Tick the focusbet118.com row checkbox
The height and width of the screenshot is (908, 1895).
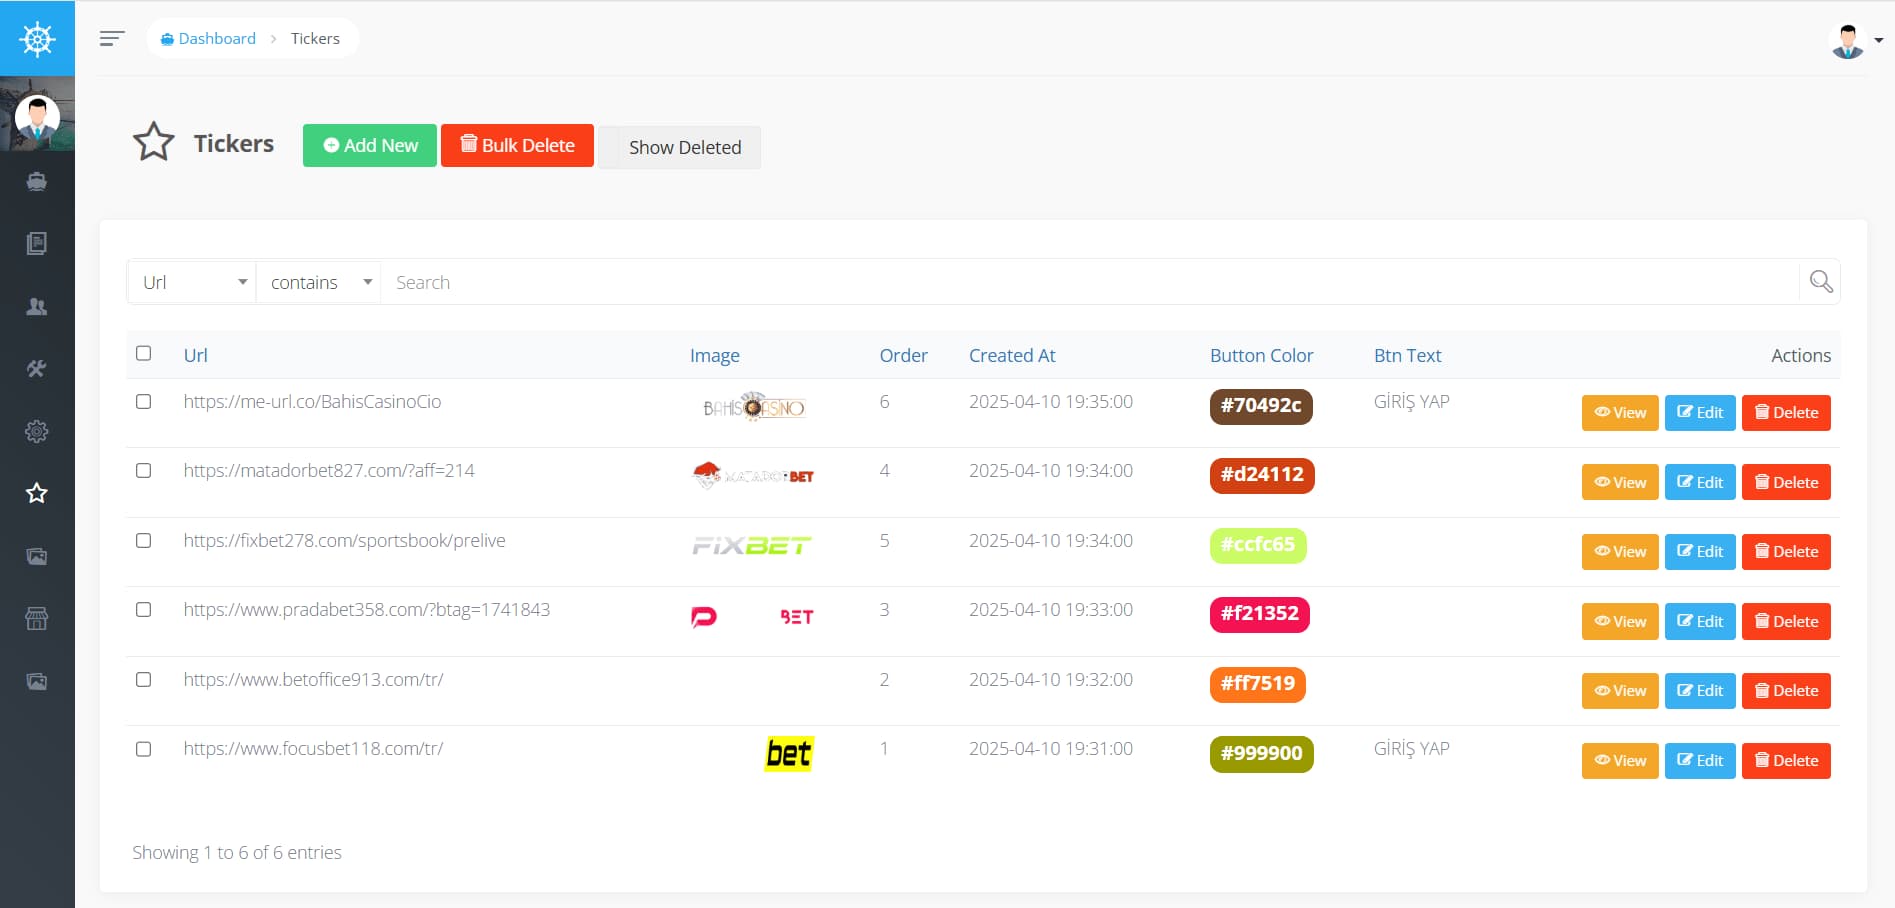tap(144, 749)
